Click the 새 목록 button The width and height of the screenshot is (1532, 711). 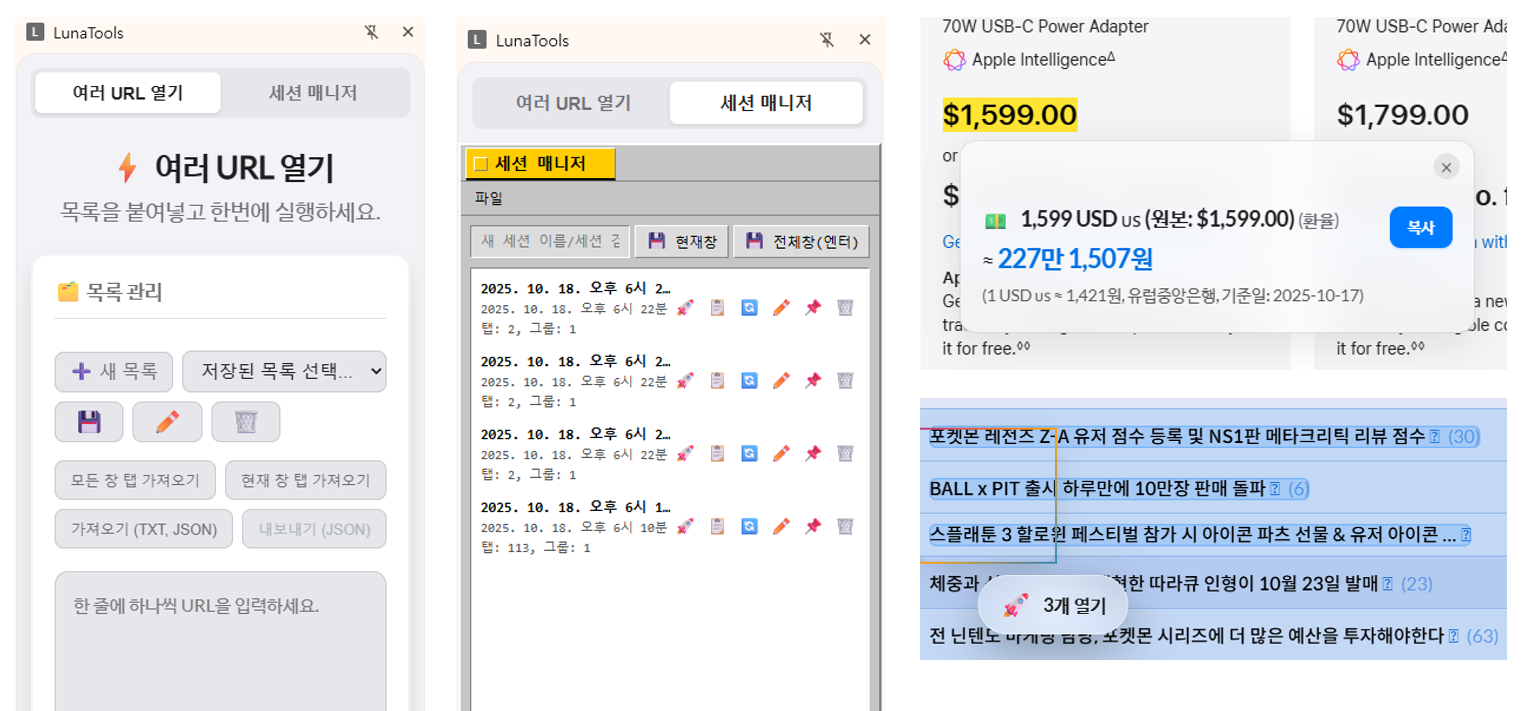pyautogui.click(x=114, y=371)
